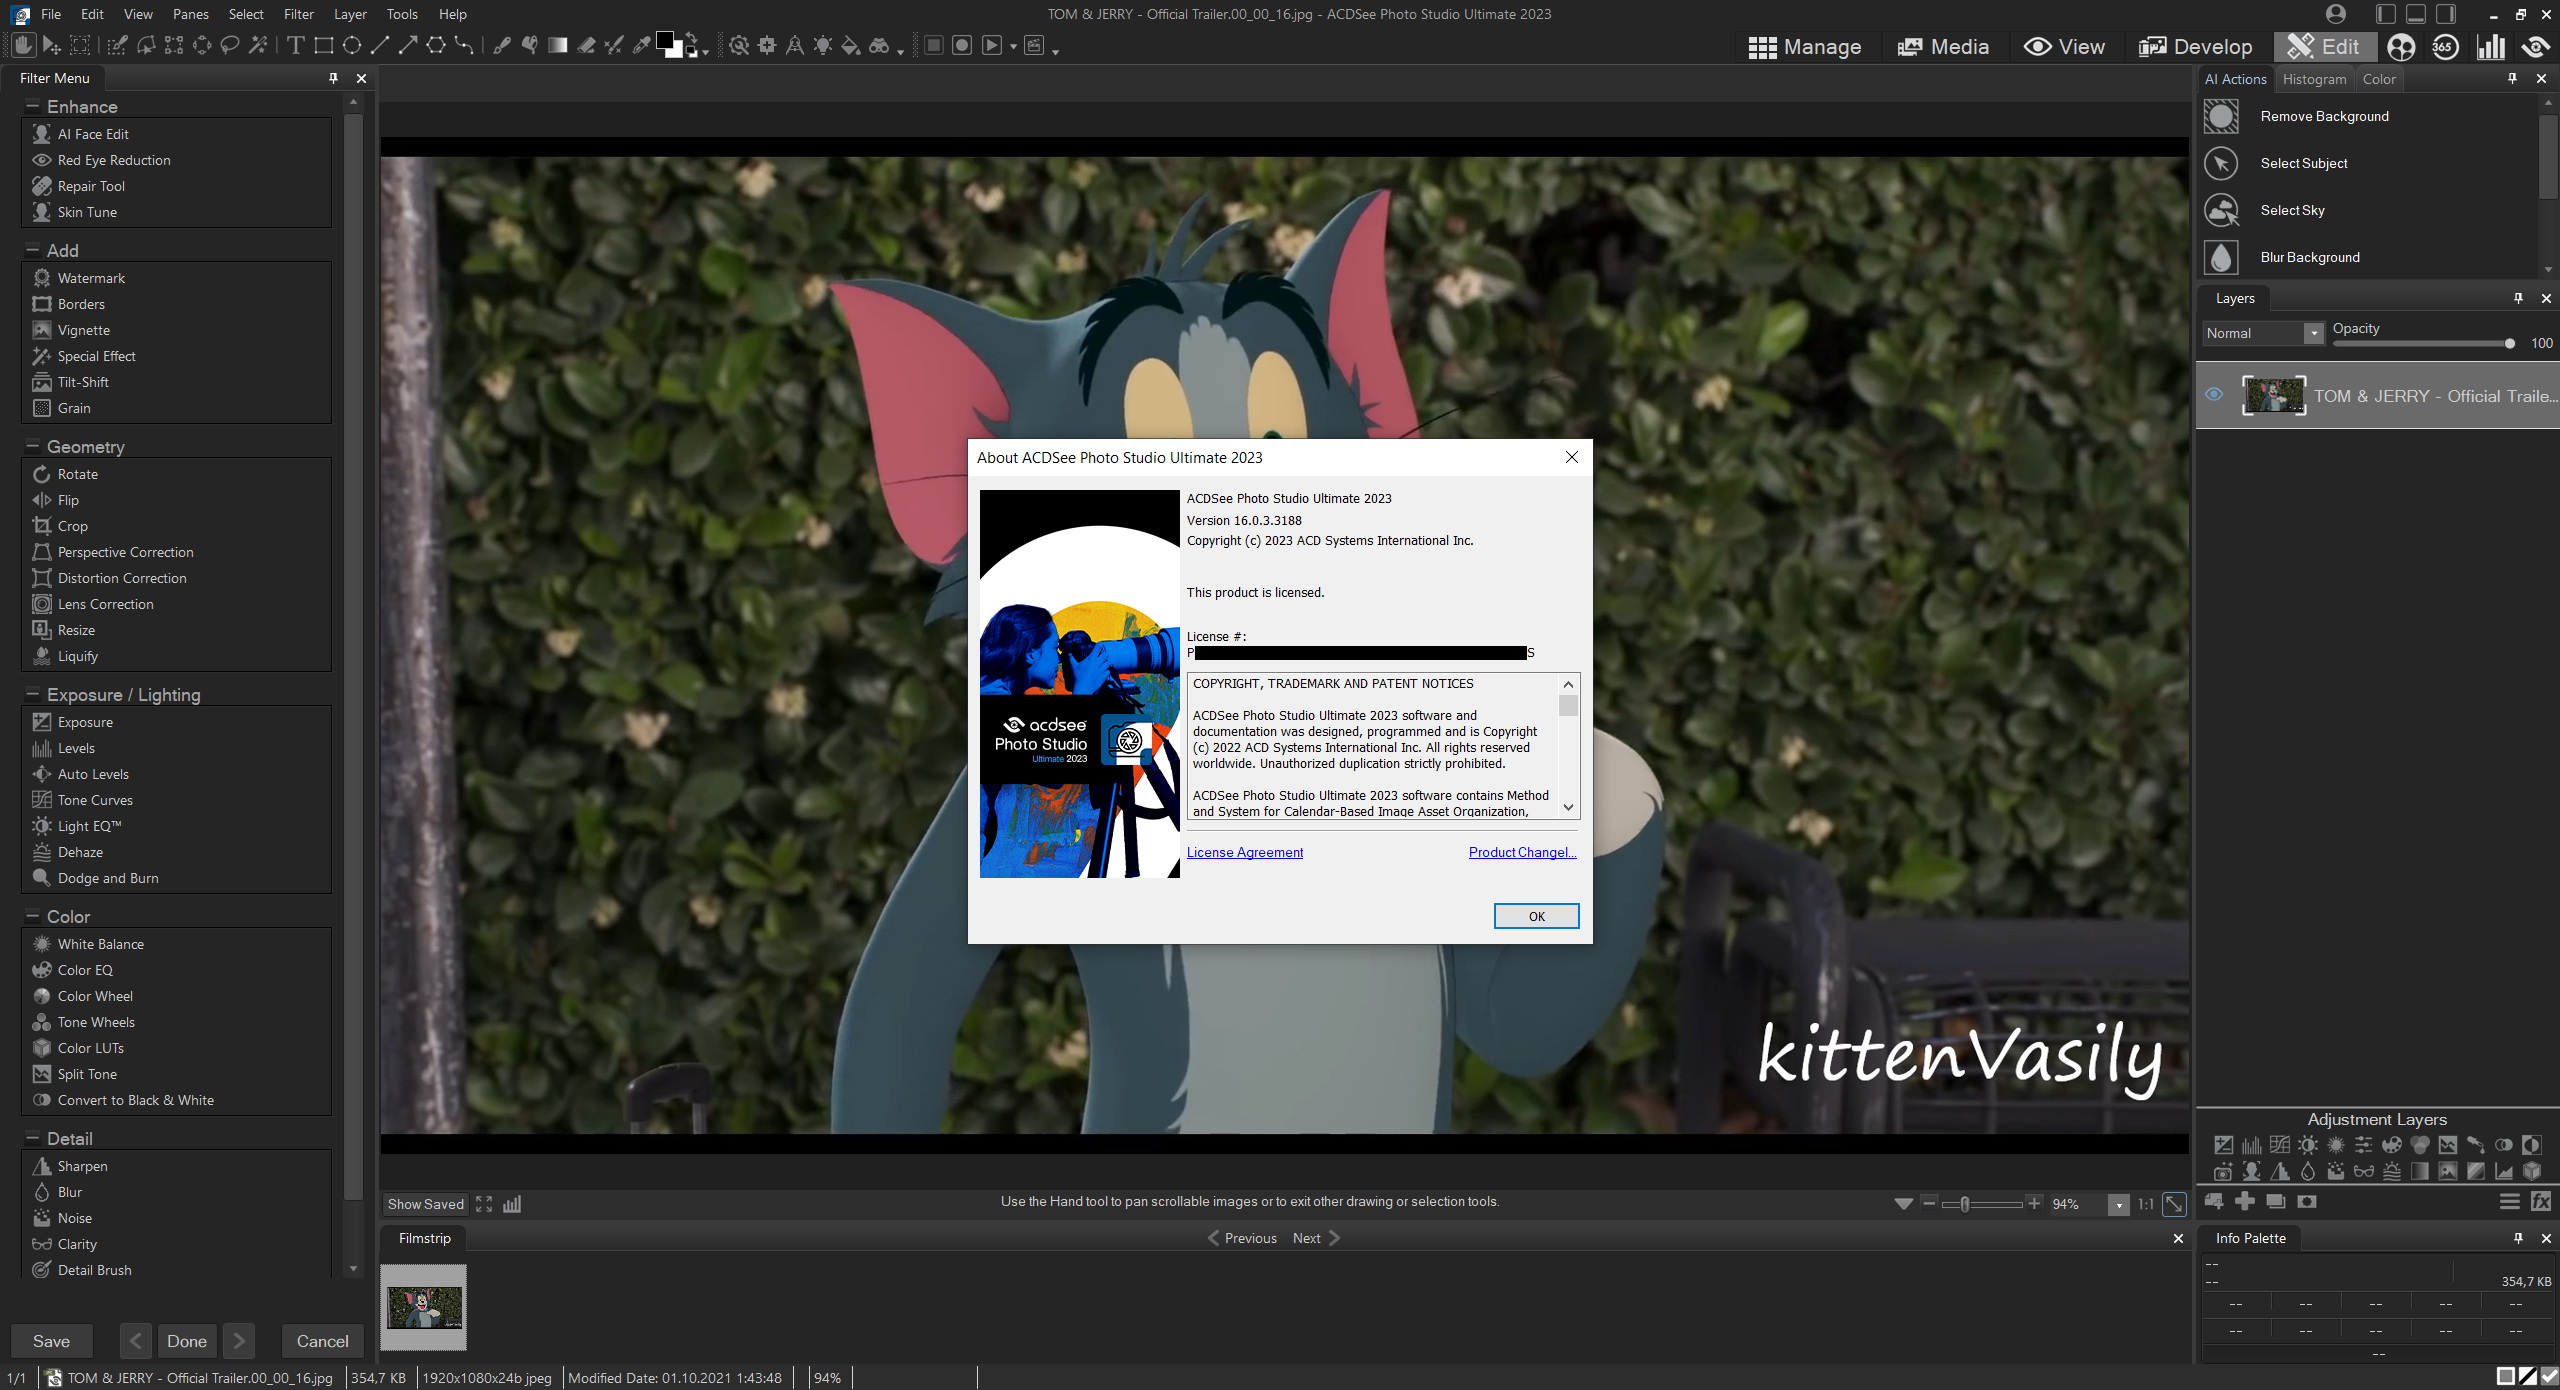The width and height of the screenshot is (2560, 1390).
Task: Select the Magic Wand selection tool
Action: click(x=258, y=45)
